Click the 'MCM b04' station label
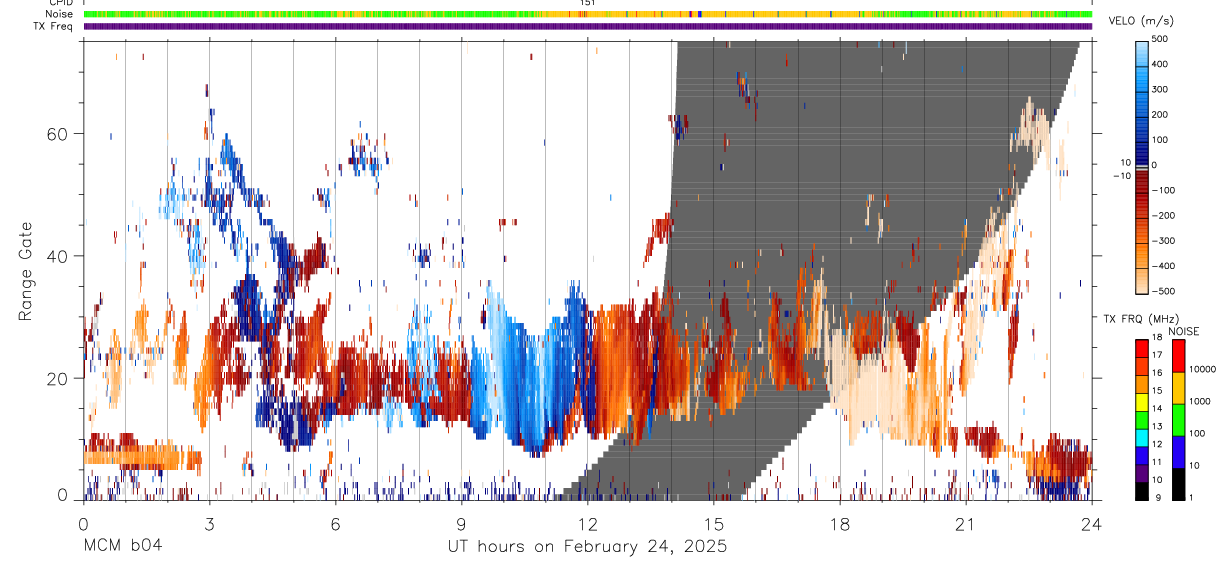1228x567 pixels. pos(122,546)
